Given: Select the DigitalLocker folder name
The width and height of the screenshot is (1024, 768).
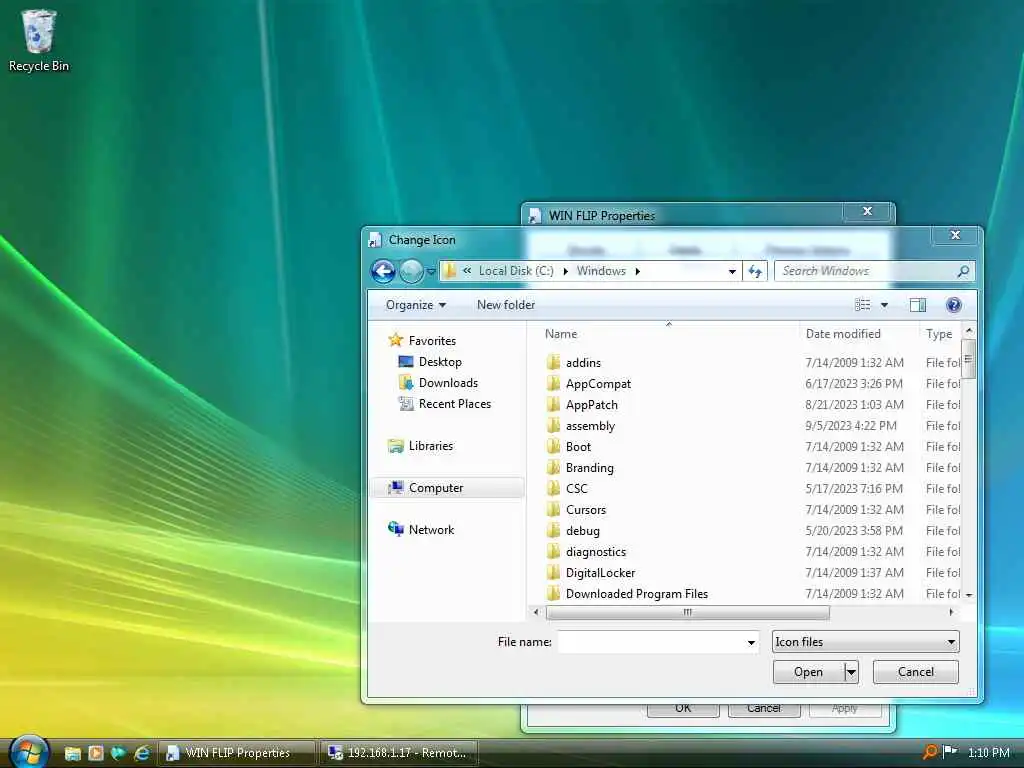Looking at the screenshot, I should (600, 573).
